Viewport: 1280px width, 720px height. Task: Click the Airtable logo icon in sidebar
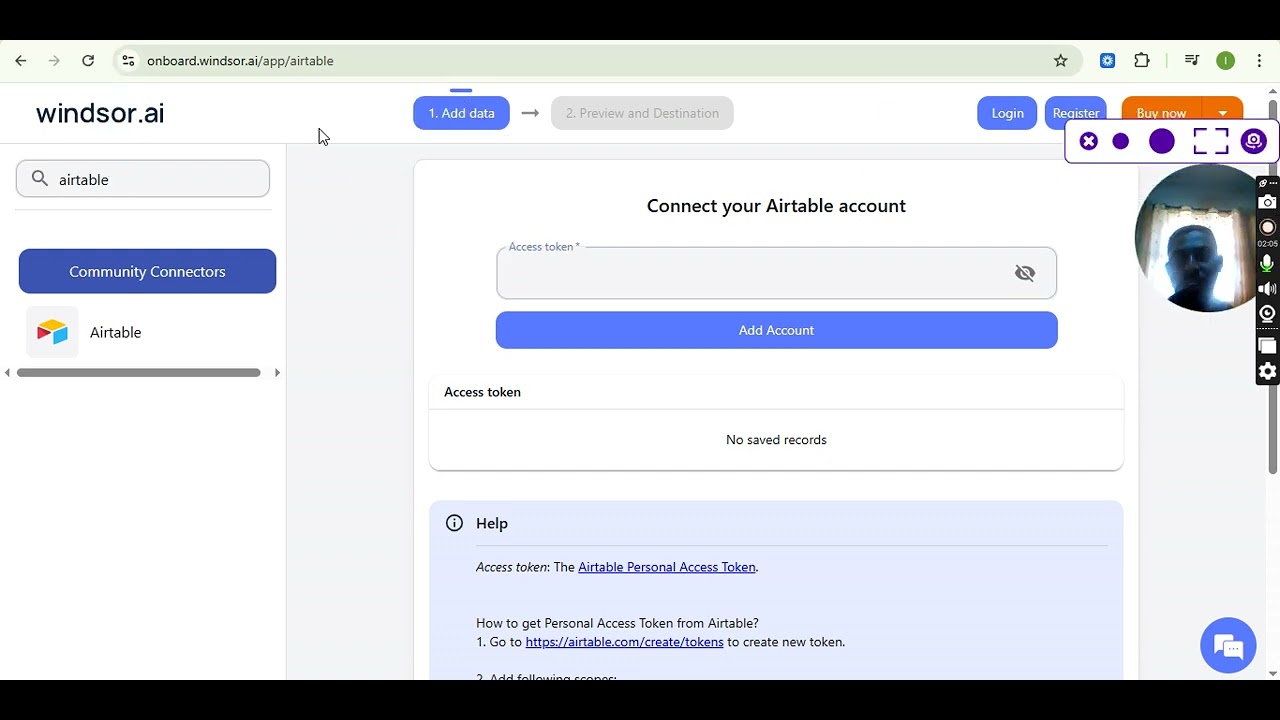52,332
